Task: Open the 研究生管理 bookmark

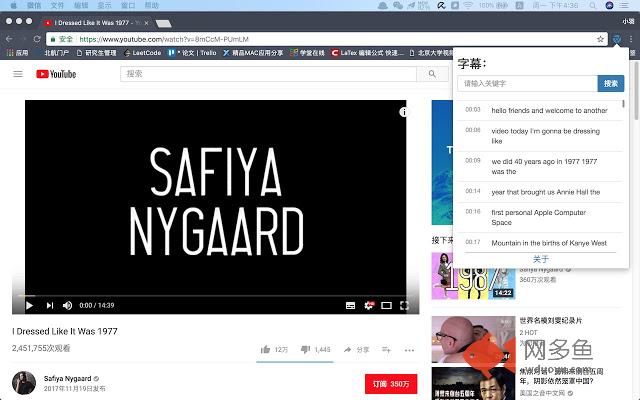Action: click(x=96, y=53)
